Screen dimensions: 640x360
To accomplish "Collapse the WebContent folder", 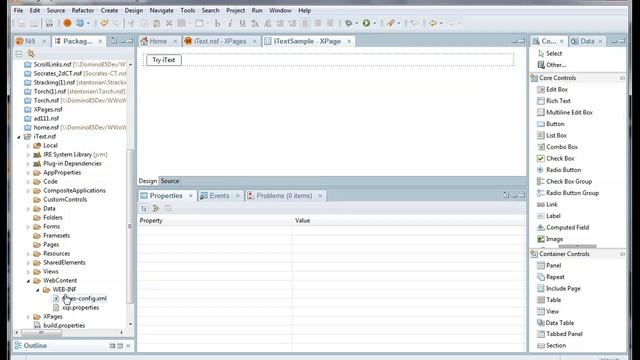I will click(28, 281).
